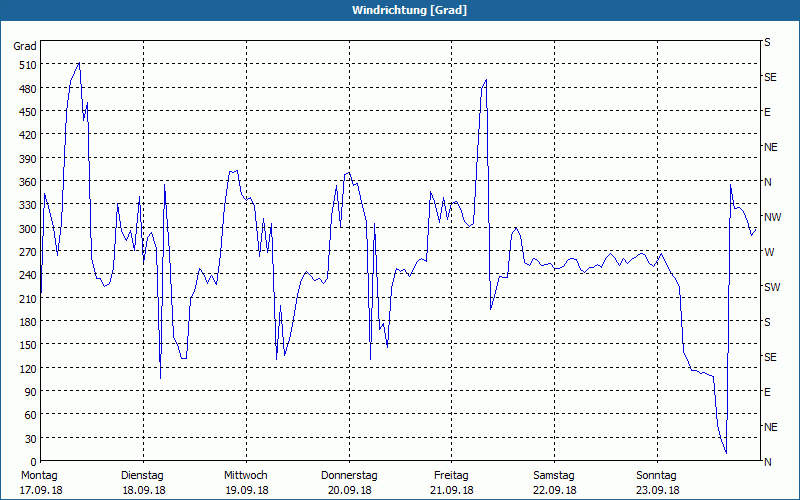Click the "Sonntag" day label
The height and width of the screenshot is (500, 800).
pyautogui.click(x=656, y=476)
